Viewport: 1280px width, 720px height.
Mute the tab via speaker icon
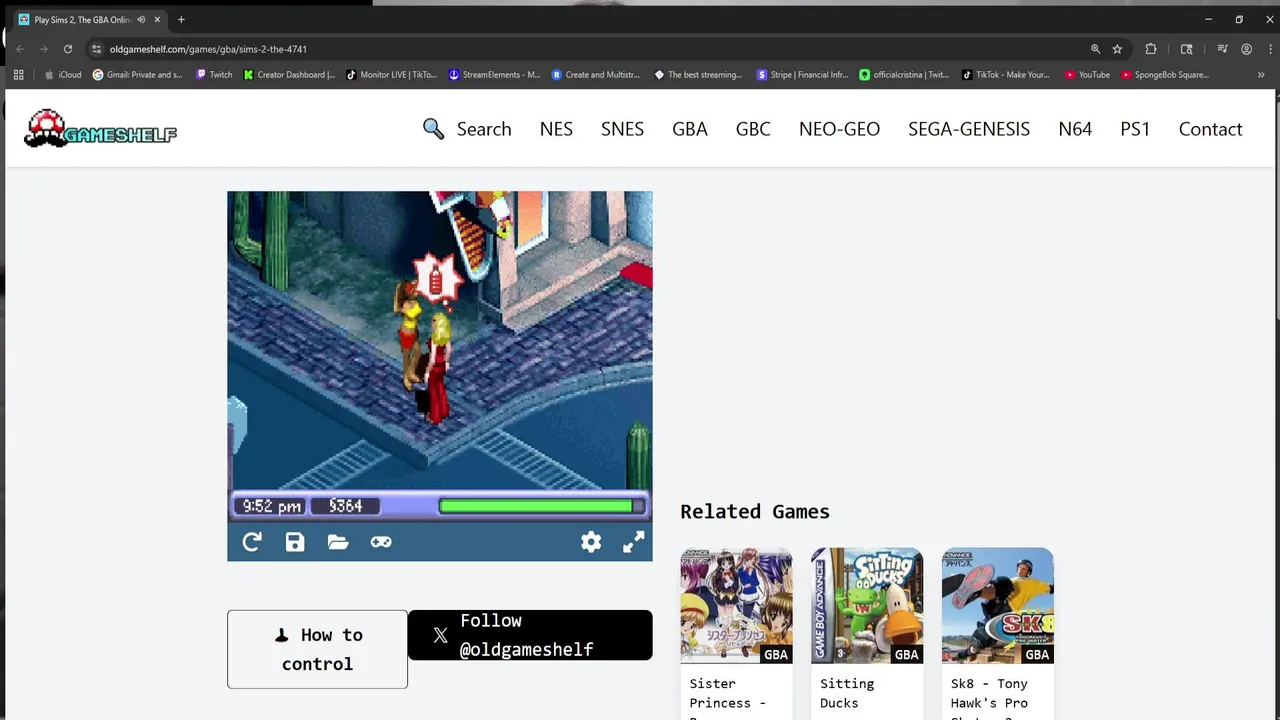coord(141,20)
